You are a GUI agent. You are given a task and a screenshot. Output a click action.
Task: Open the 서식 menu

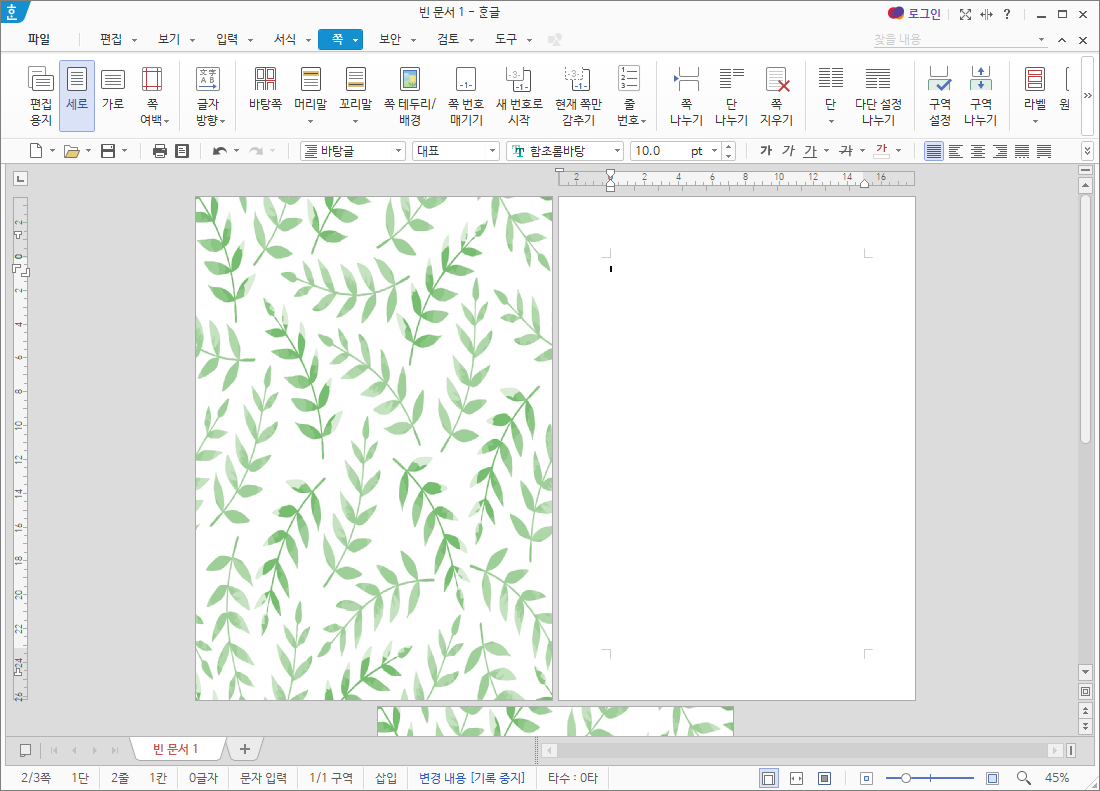click(285, 39)
